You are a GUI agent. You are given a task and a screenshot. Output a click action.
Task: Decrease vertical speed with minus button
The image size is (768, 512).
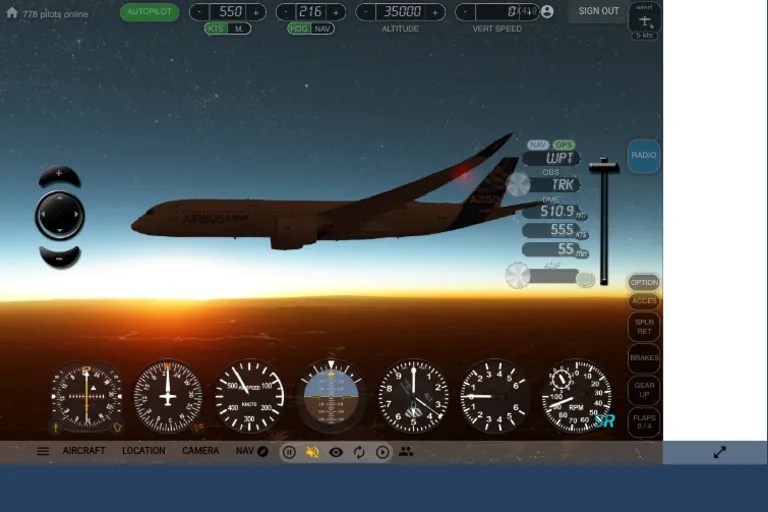coord(465,12)
